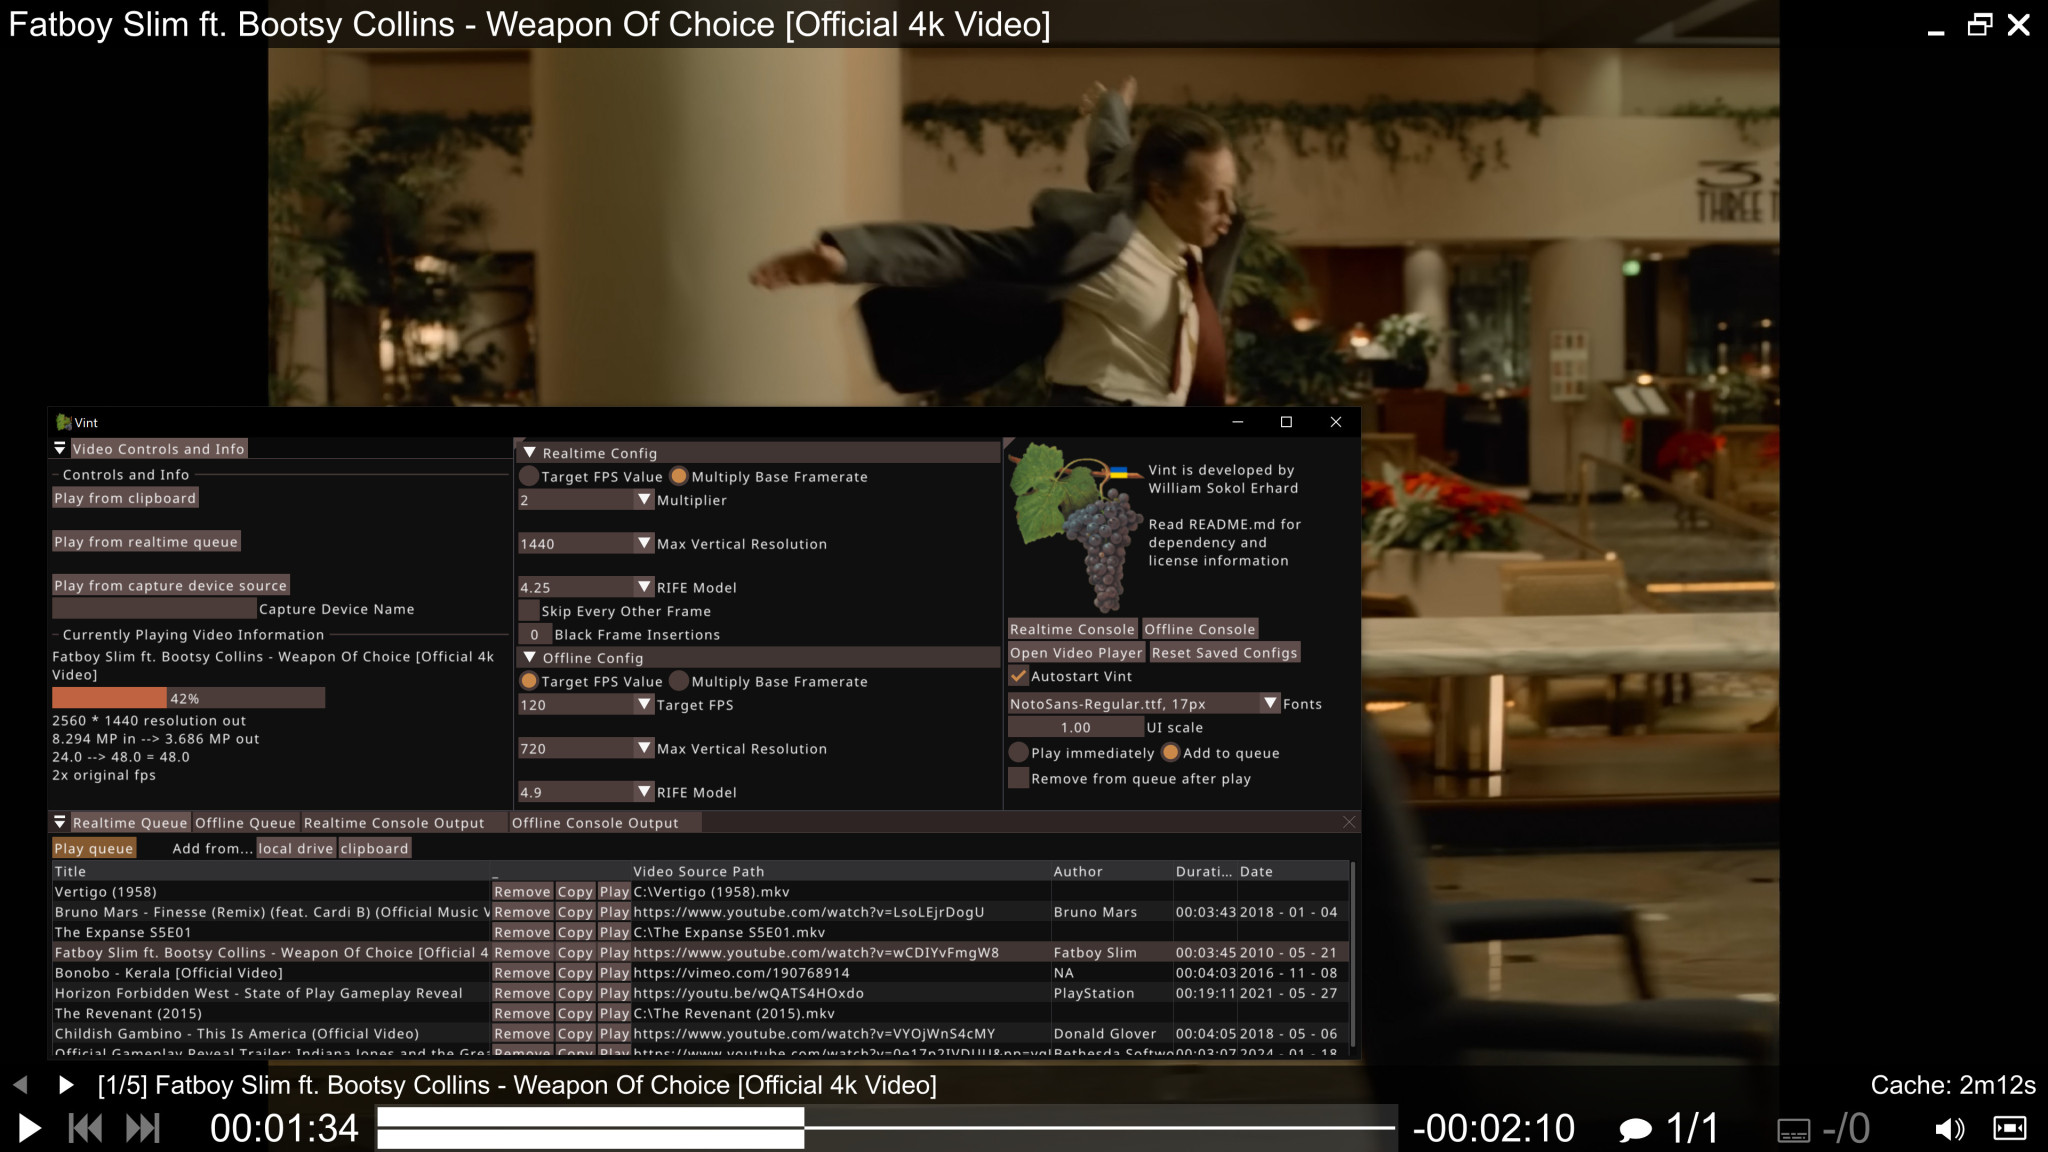2048x1152 pixels.
Task: Open the chat/comments speech bubble icon
Action: (1634, 1127)
